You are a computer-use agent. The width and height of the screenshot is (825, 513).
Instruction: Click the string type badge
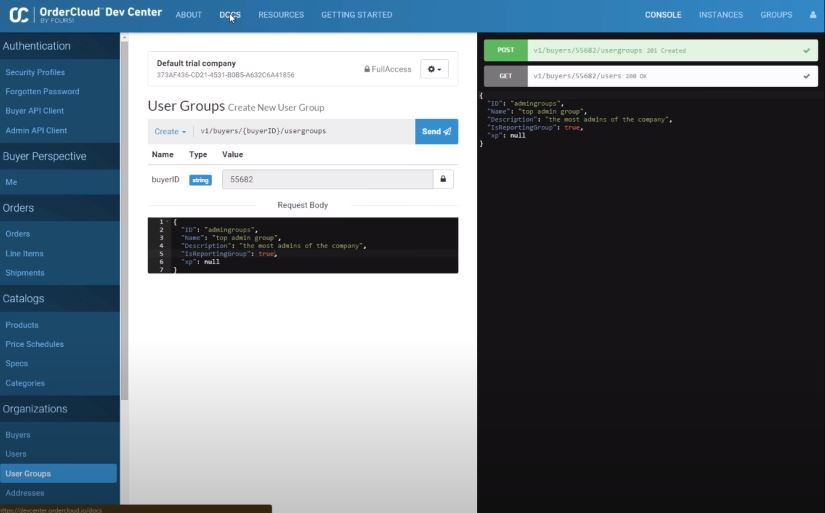click(x=200, y=180)
